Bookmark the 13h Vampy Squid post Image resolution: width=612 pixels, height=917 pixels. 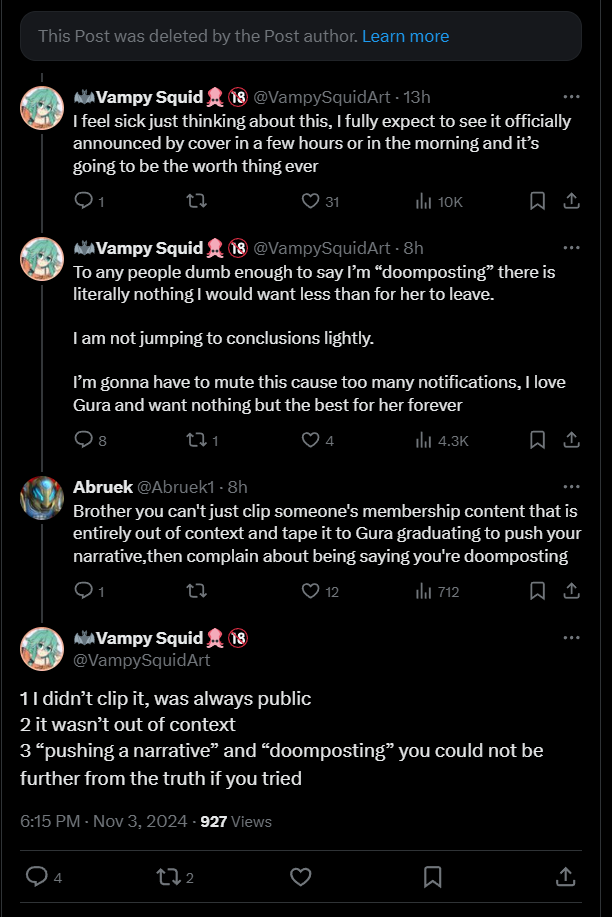coord(537,201)
